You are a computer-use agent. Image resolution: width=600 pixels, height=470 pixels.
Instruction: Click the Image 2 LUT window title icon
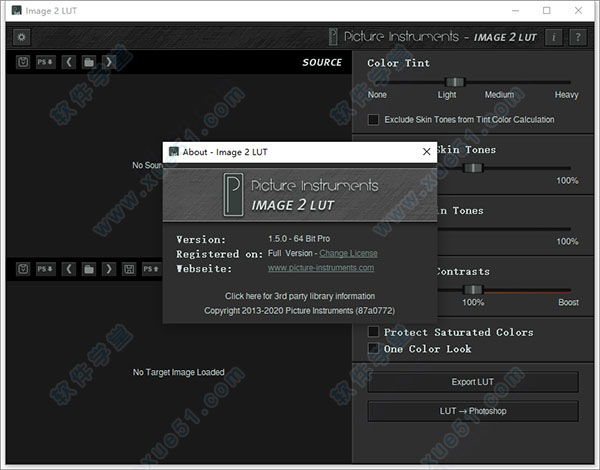[x=16, y=10]
